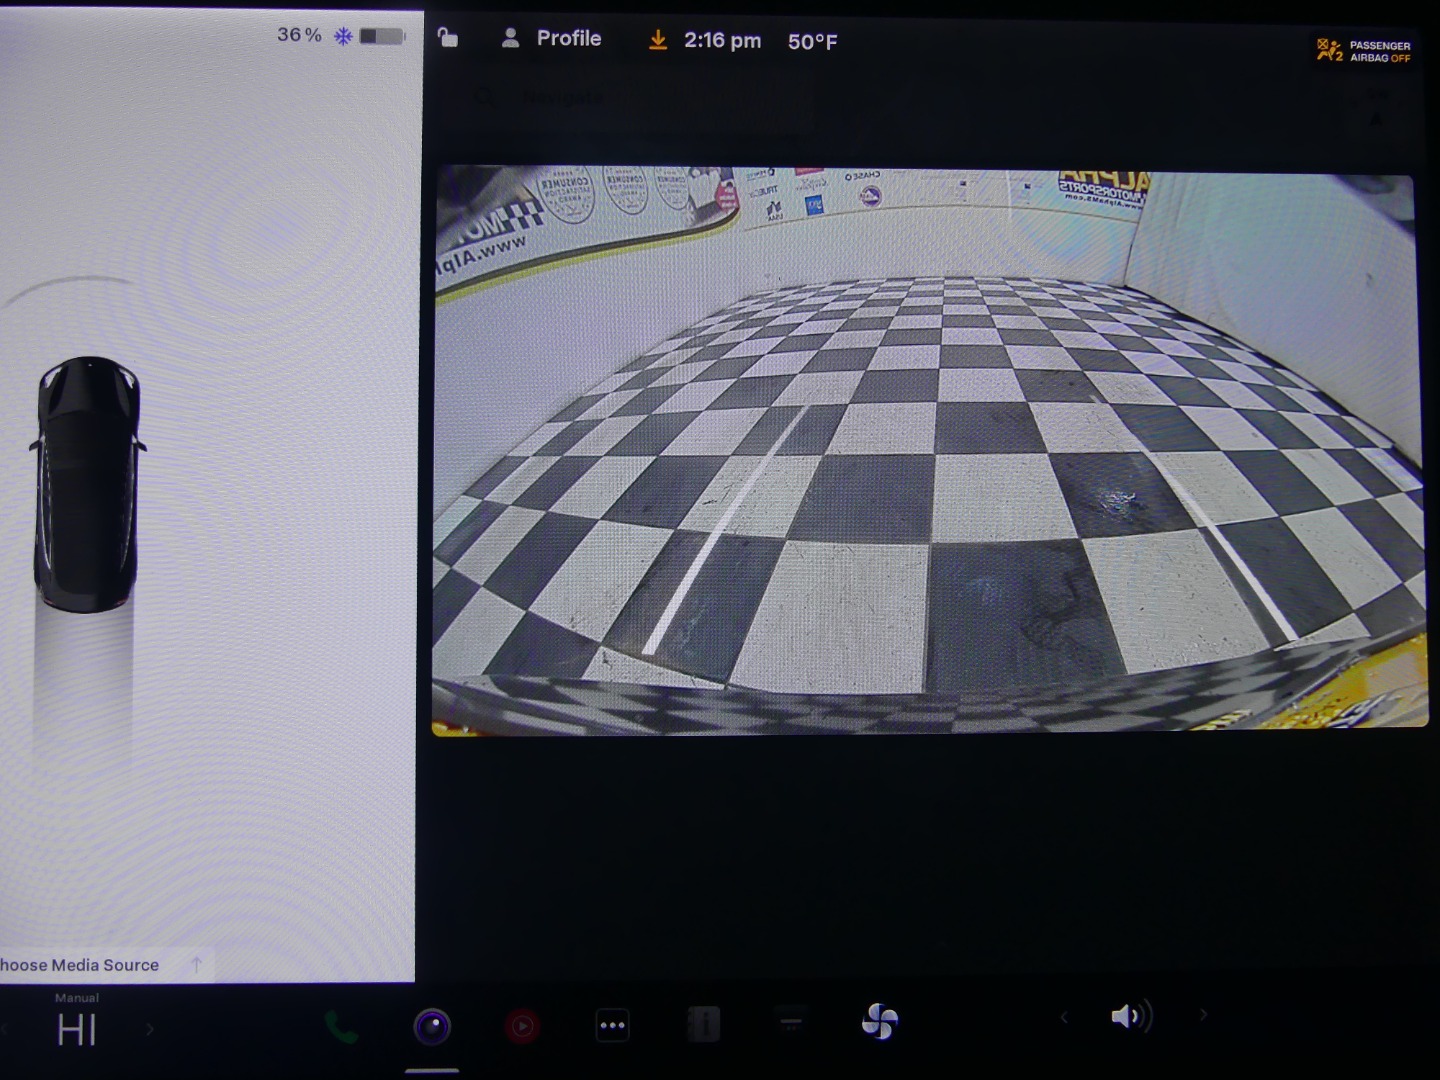
Task: Tap the 50°F outside temperature
Action: point(812,42)
